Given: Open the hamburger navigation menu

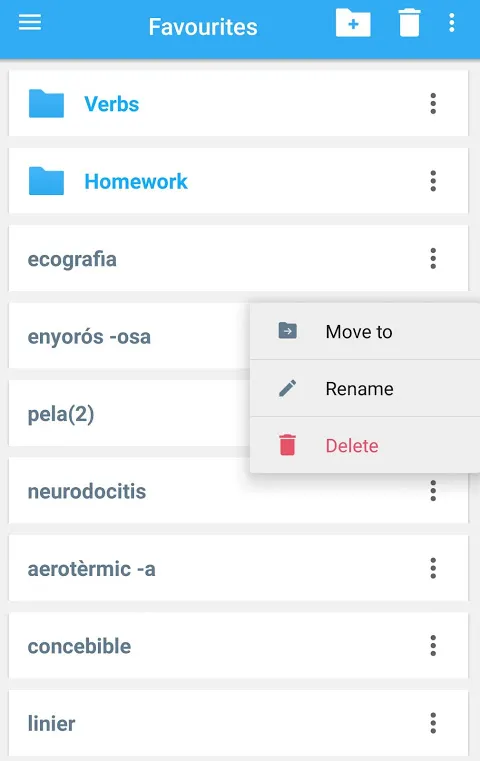Looking at the screenshot, I should (30, 22).
